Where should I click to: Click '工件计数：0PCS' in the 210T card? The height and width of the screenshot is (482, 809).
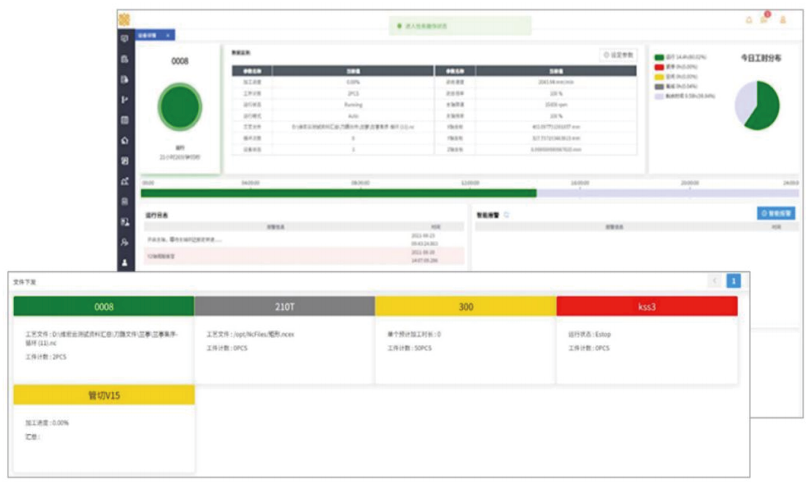pyautogui.click(x=227, y=348)
